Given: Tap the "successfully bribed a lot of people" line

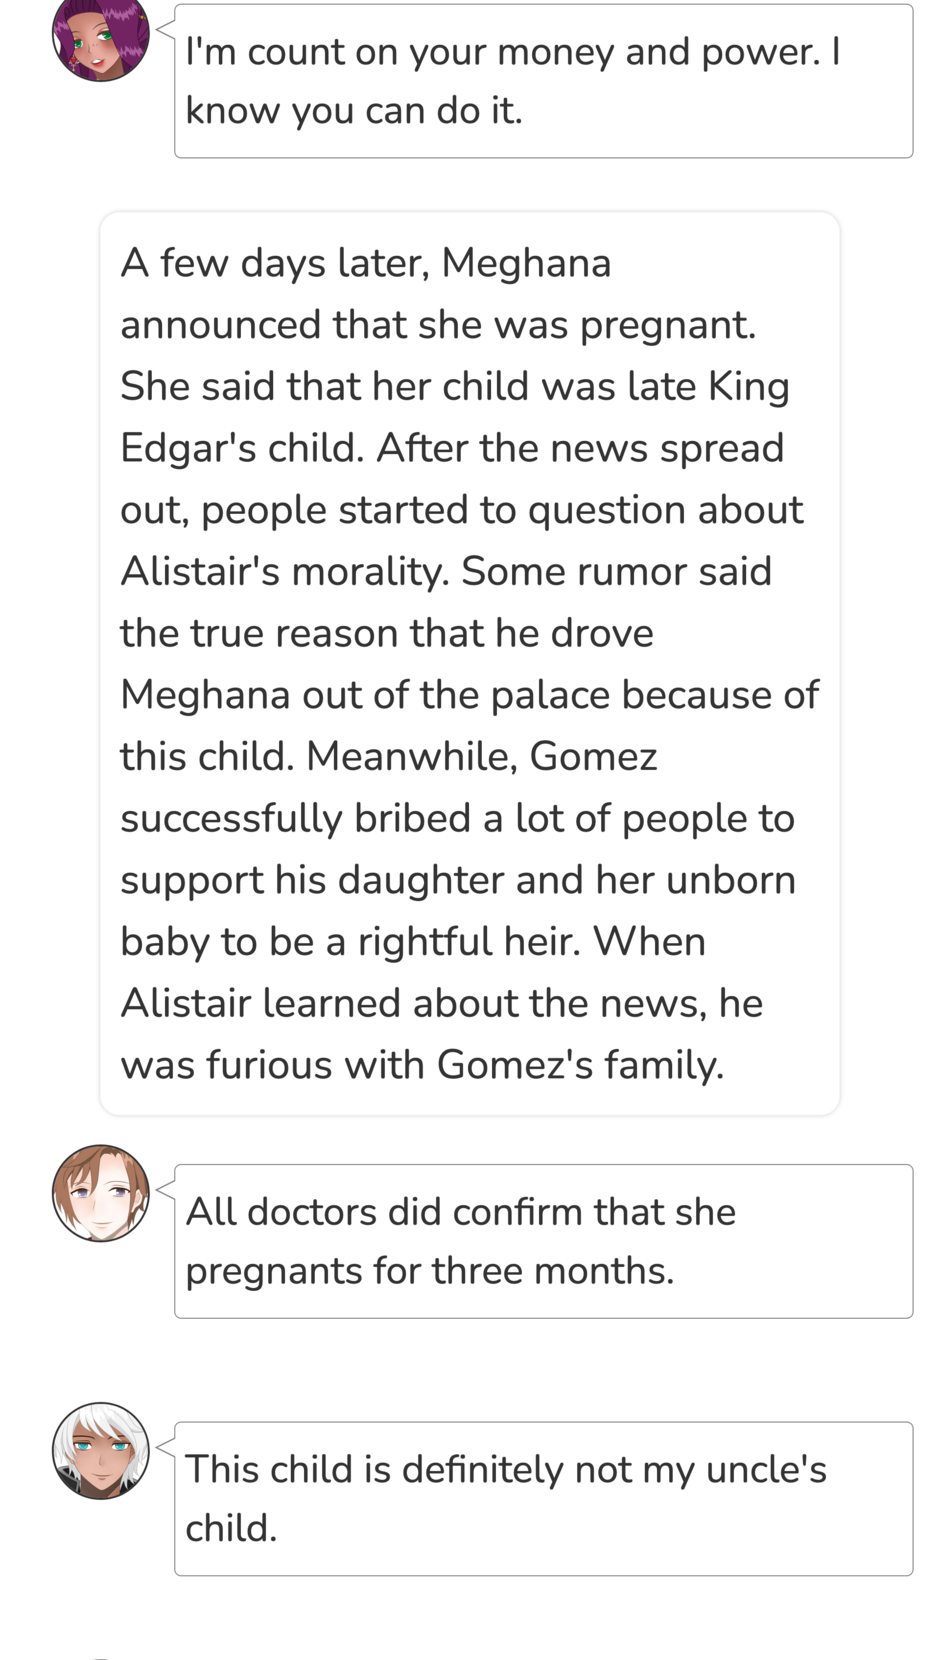Looking at the screenshot, I should click(x=457, y=819).
